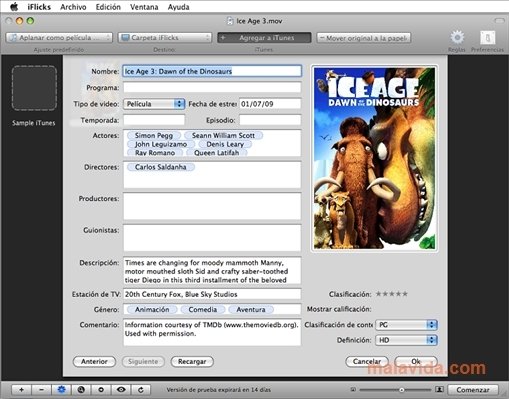Click the file icon beside Ice Age 3.mov title

230,21
